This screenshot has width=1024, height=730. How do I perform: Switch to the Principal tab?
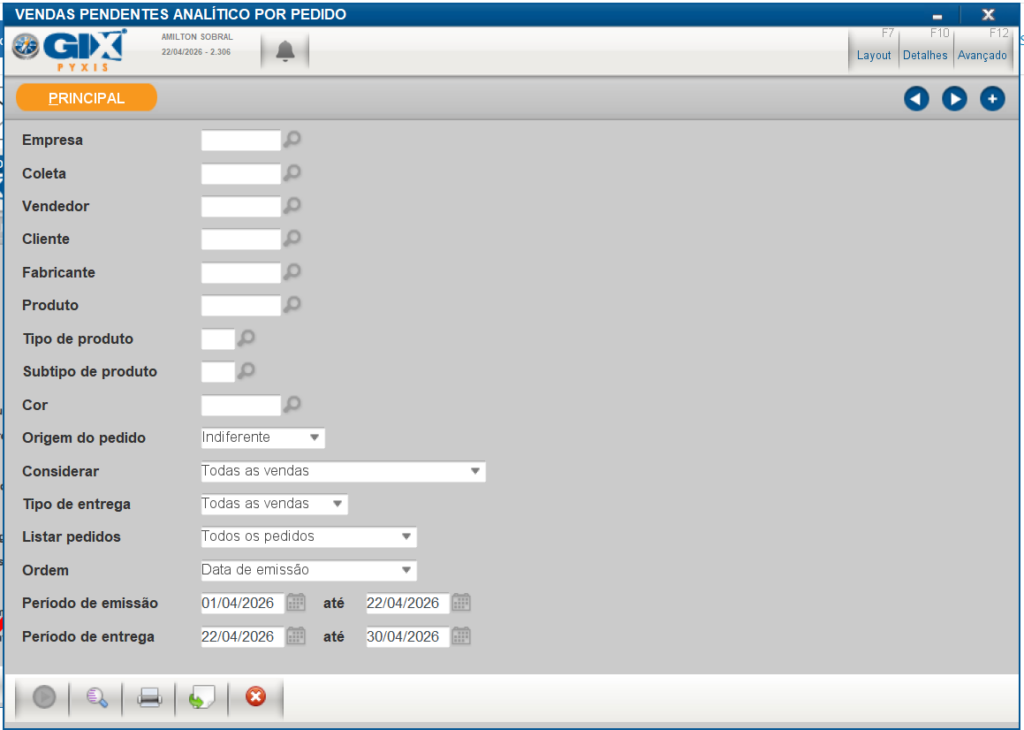pyautogui.click(x=87, y=98)
